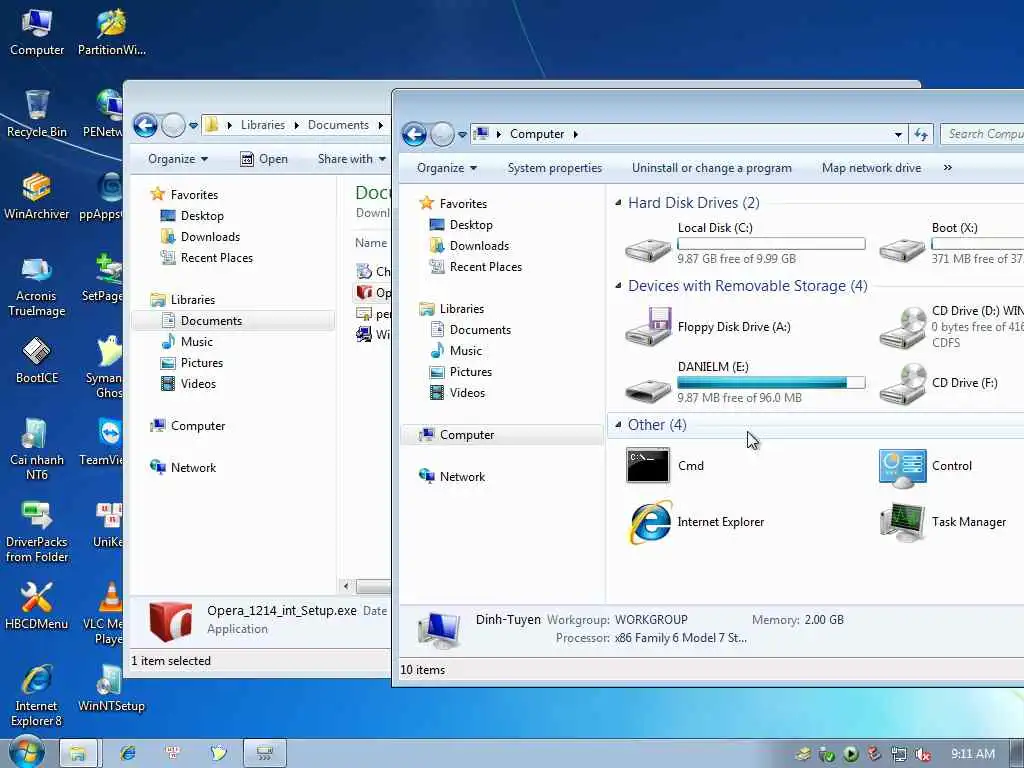The width and height of the screenshot is (1024, 768).
Task: Refresh the Computer window address bar
Action: point(921,135)
